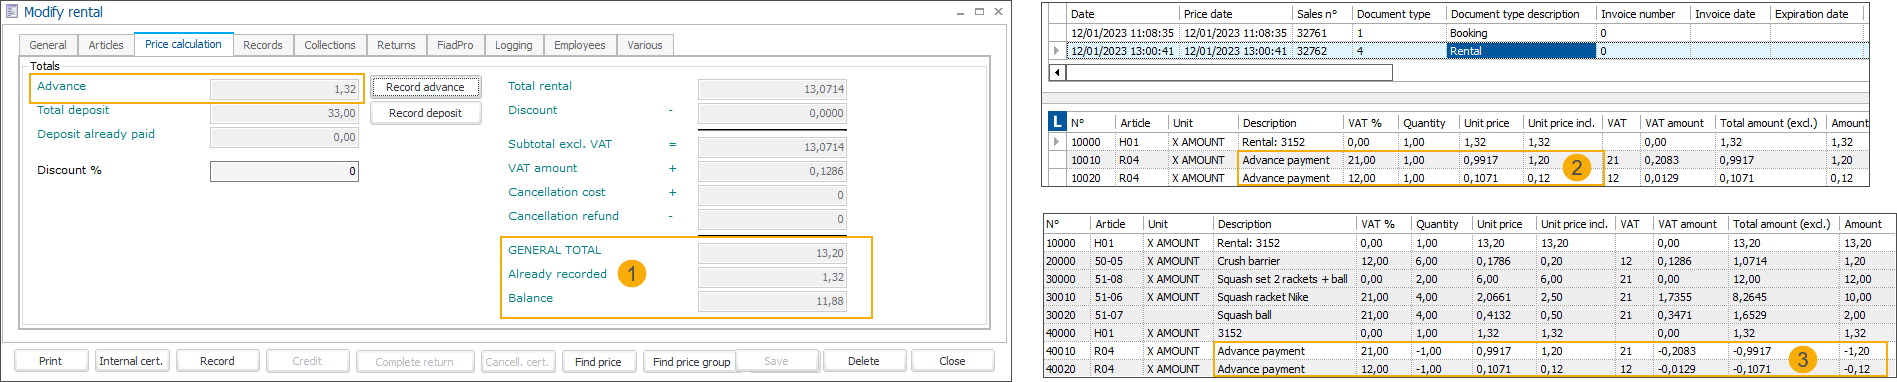The image size is (1897, 382).
Task: Select line 10020 Advance payment row
Action: coord(1458,178)
